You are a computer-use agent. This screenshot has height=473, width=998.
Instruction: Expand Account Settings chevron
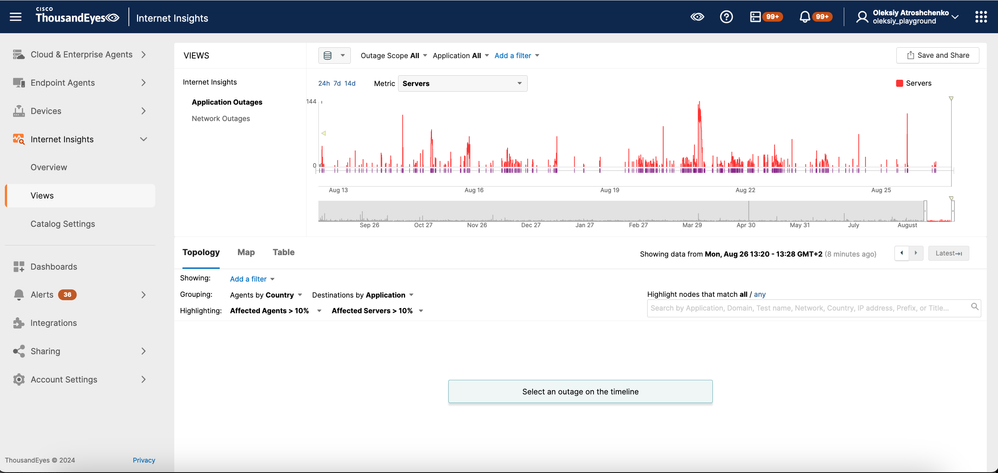coord(143,379)
